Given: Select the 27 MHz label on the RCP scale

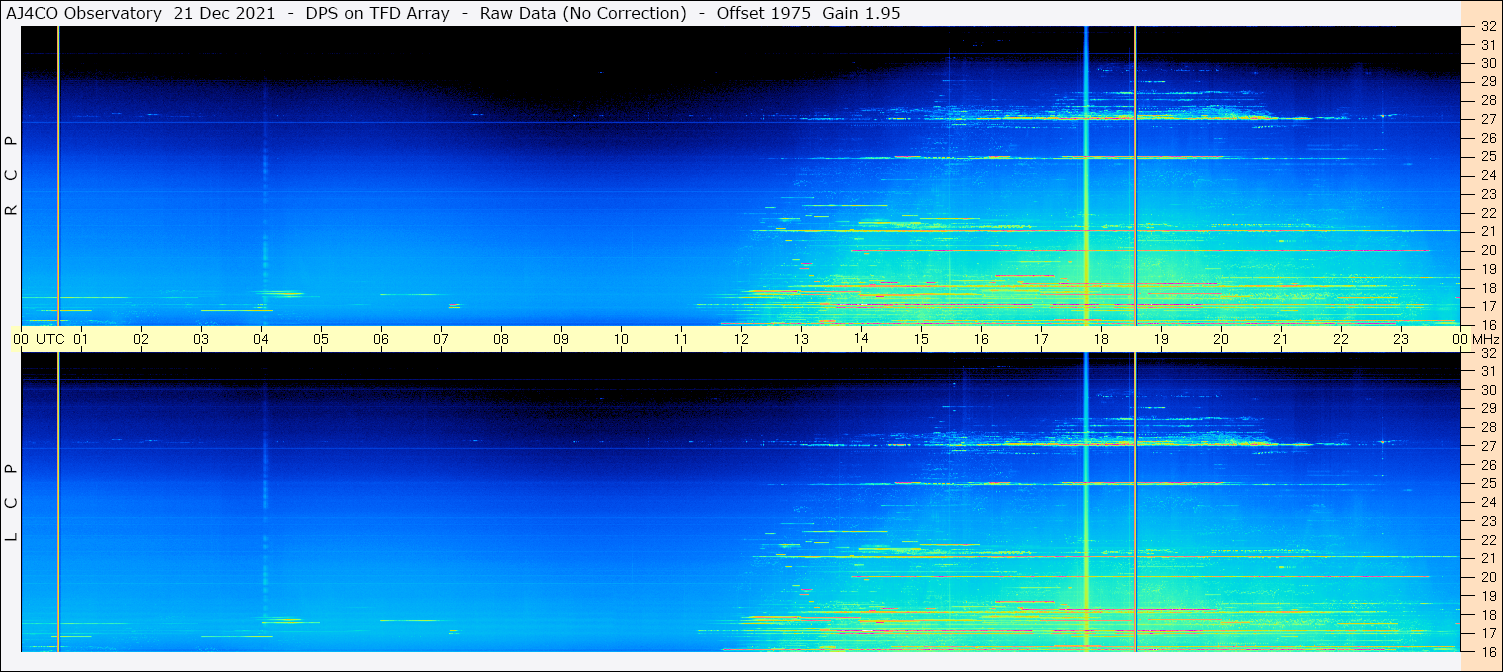Looking at the screenshot, I should coord(1487,119).
